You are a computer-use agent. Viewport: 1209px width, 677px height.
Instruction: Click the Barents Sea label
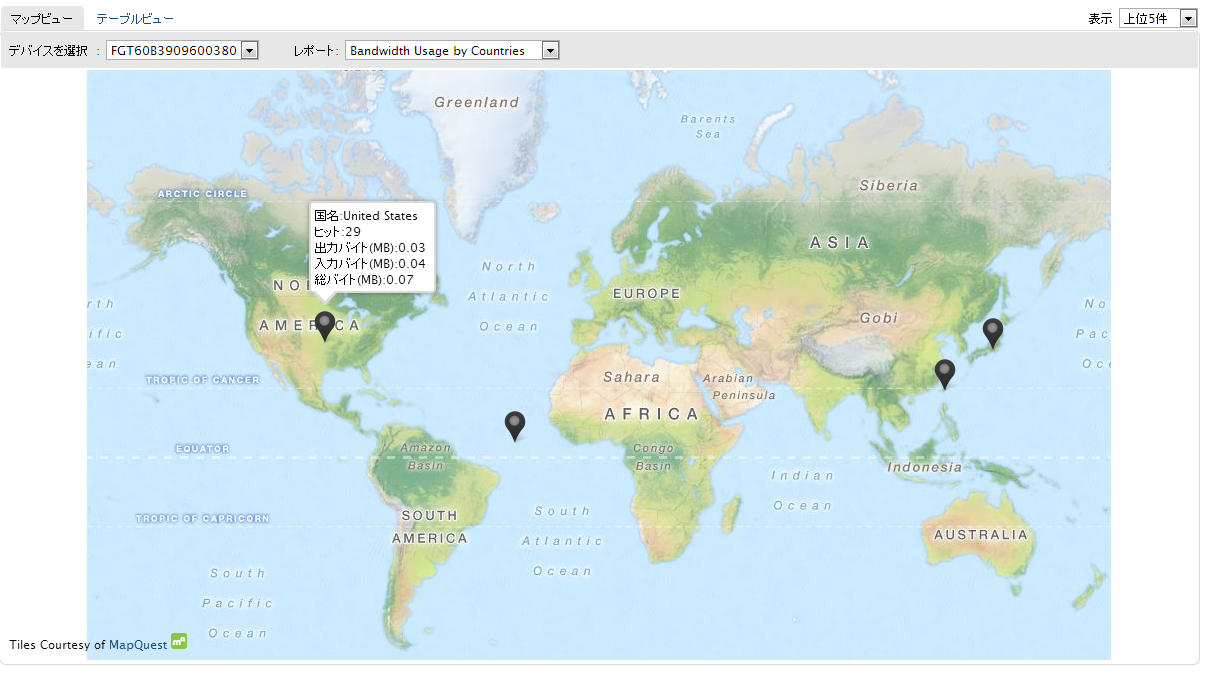[x=708, y=126]
